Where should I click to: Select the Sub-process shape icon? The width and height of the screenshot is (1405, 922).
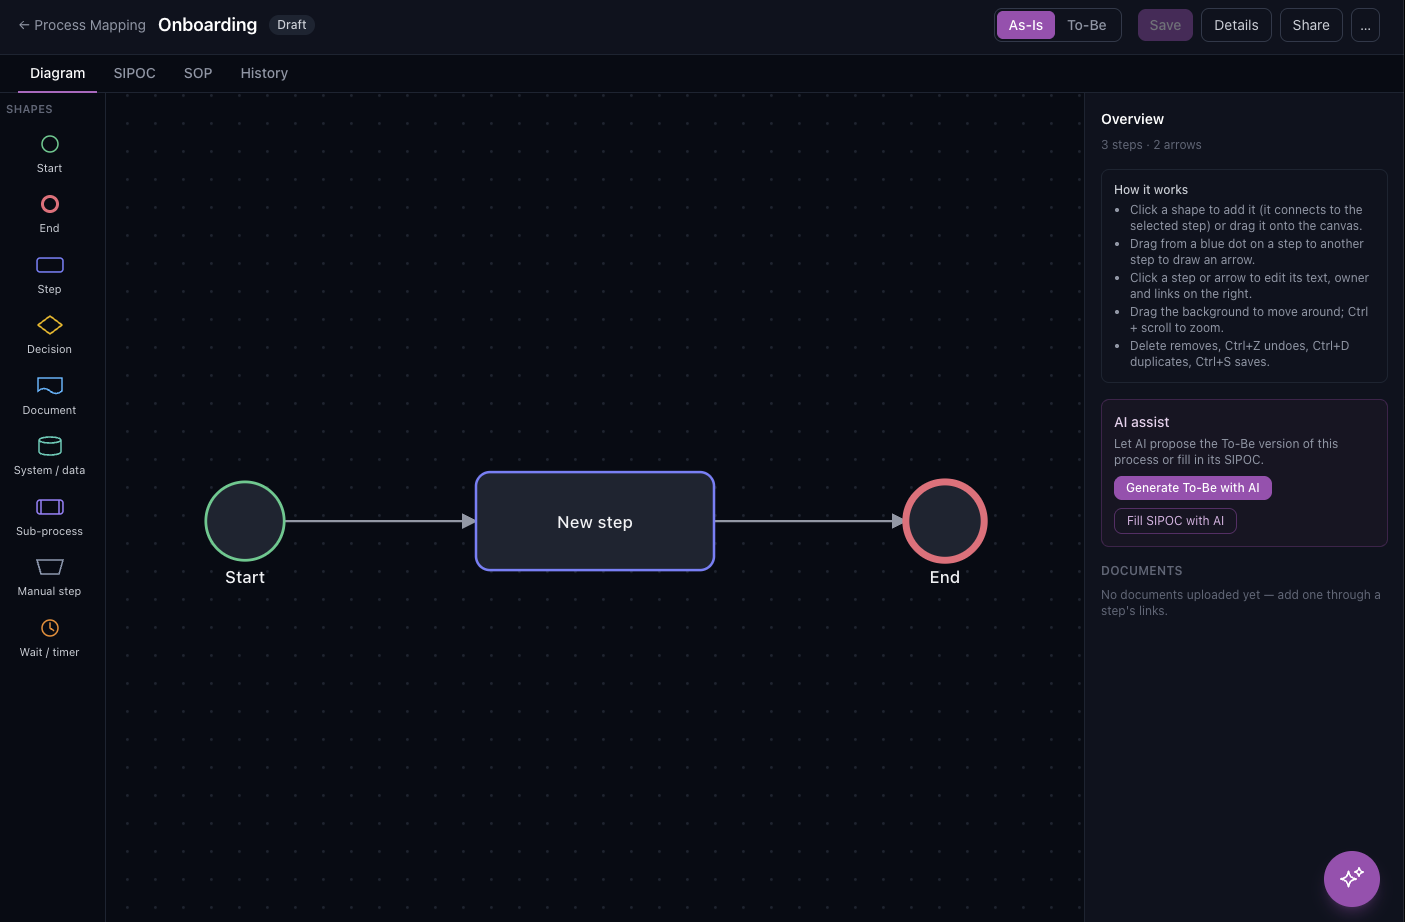[50, 507]
